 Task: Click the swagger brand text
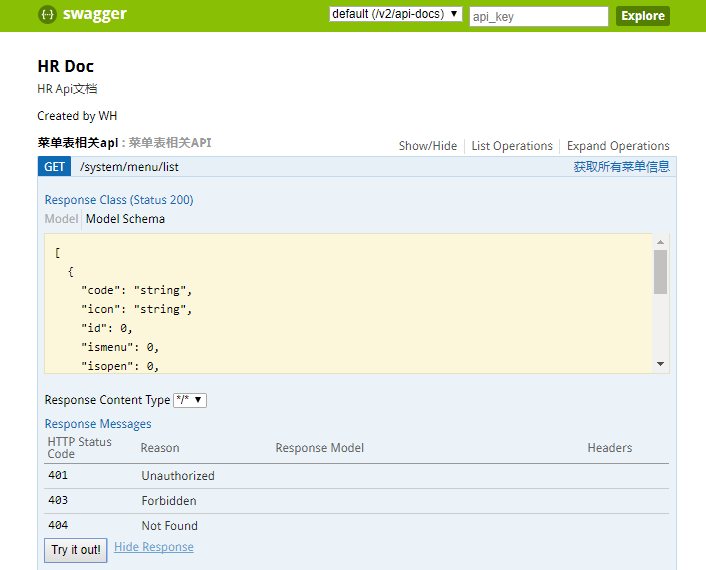95,14
